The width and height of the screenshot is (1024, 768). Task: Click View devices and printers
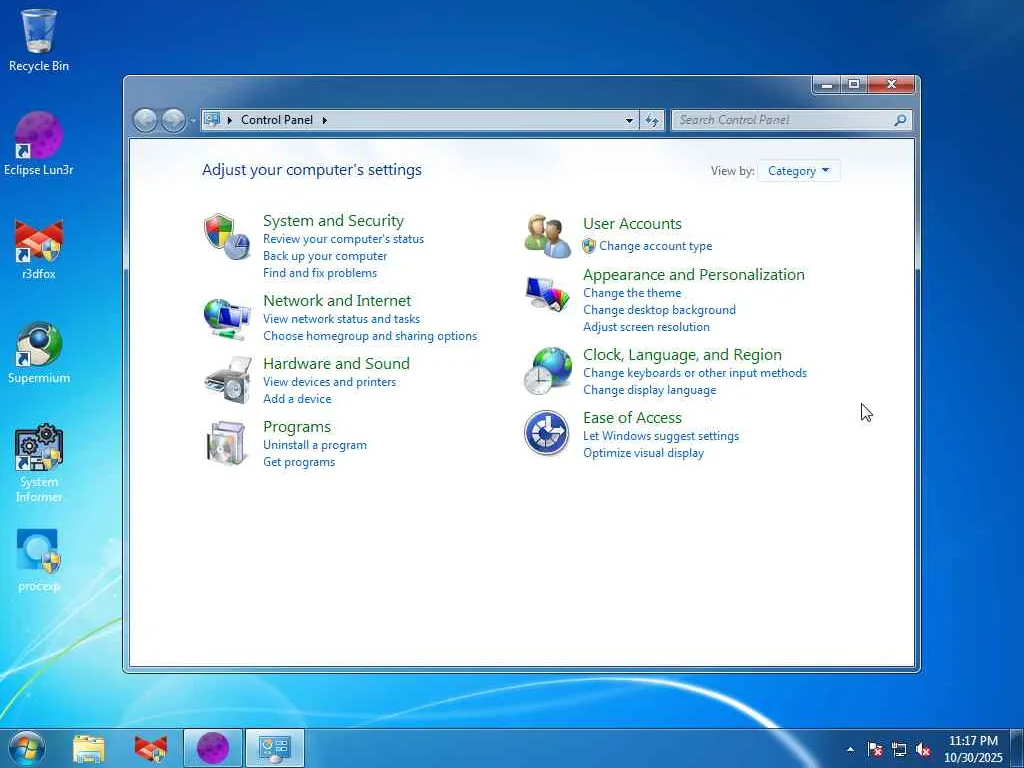coord(330,381)
